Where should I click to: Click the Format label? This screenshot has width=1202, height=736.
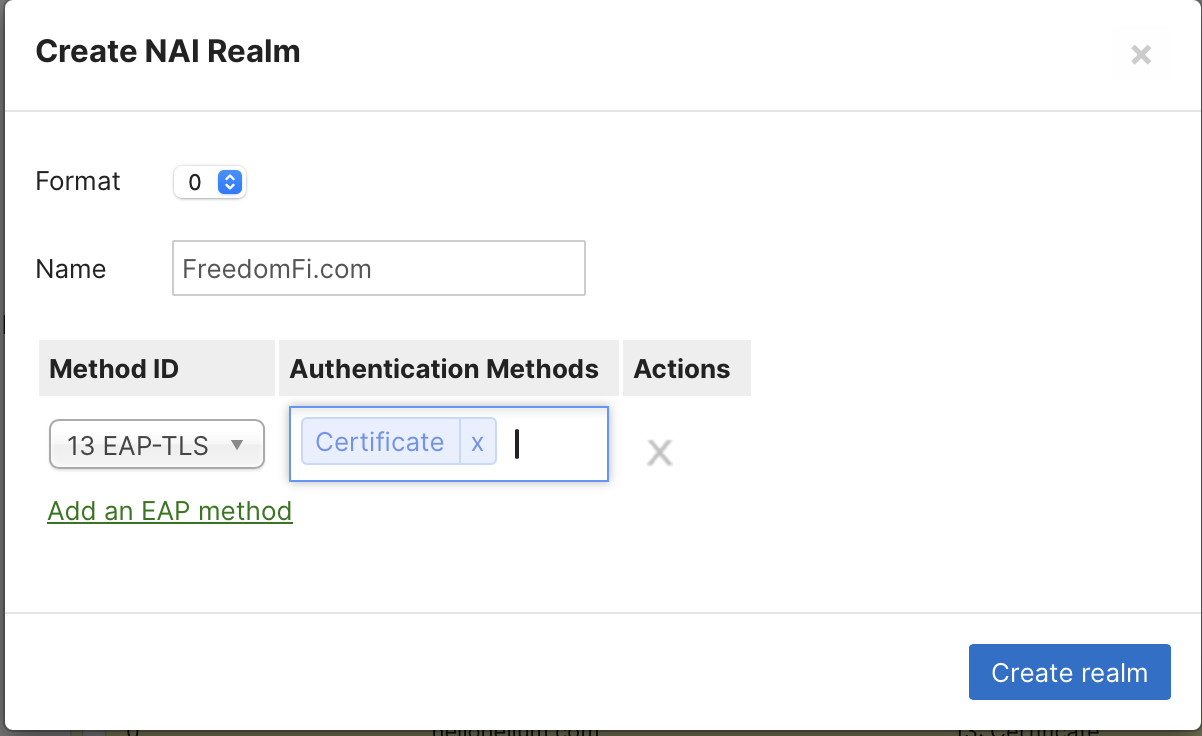pos(78,181)
